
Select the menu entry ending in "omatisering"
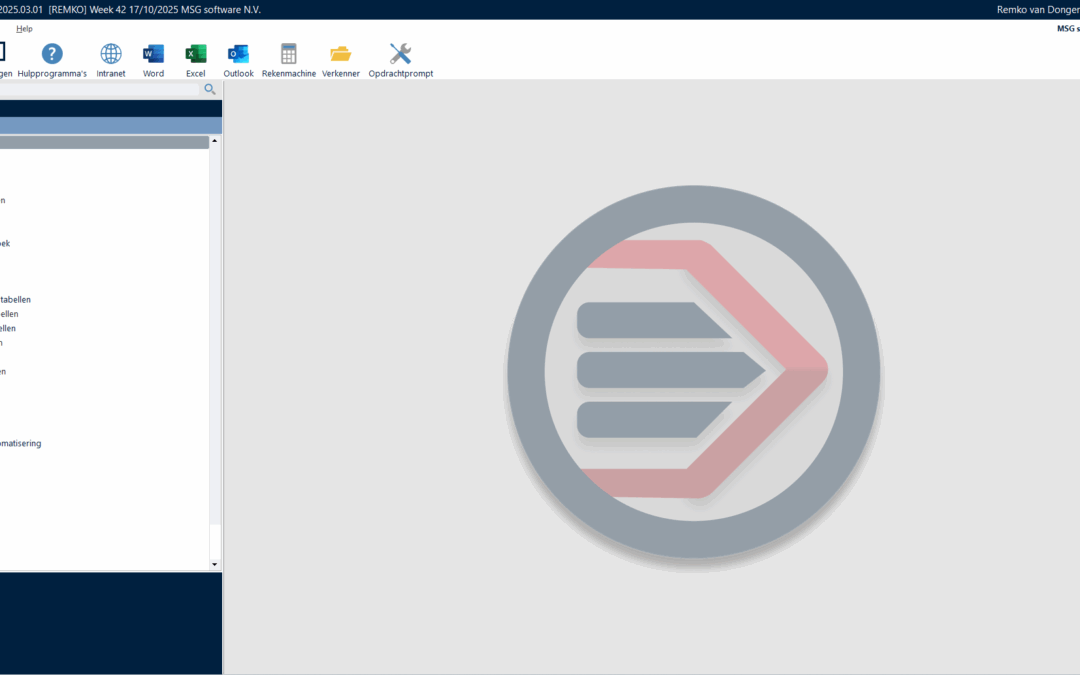coord(20,443)
